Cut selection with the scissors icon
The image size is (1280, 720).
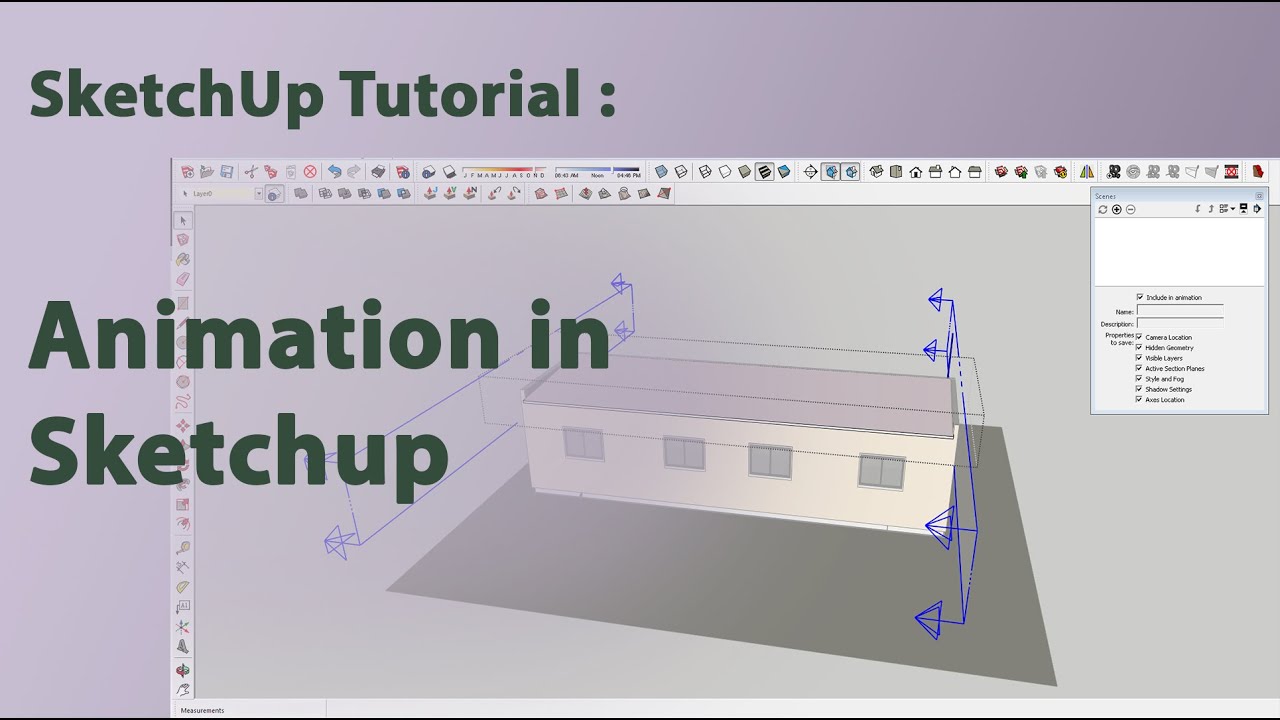coord(252,172)
